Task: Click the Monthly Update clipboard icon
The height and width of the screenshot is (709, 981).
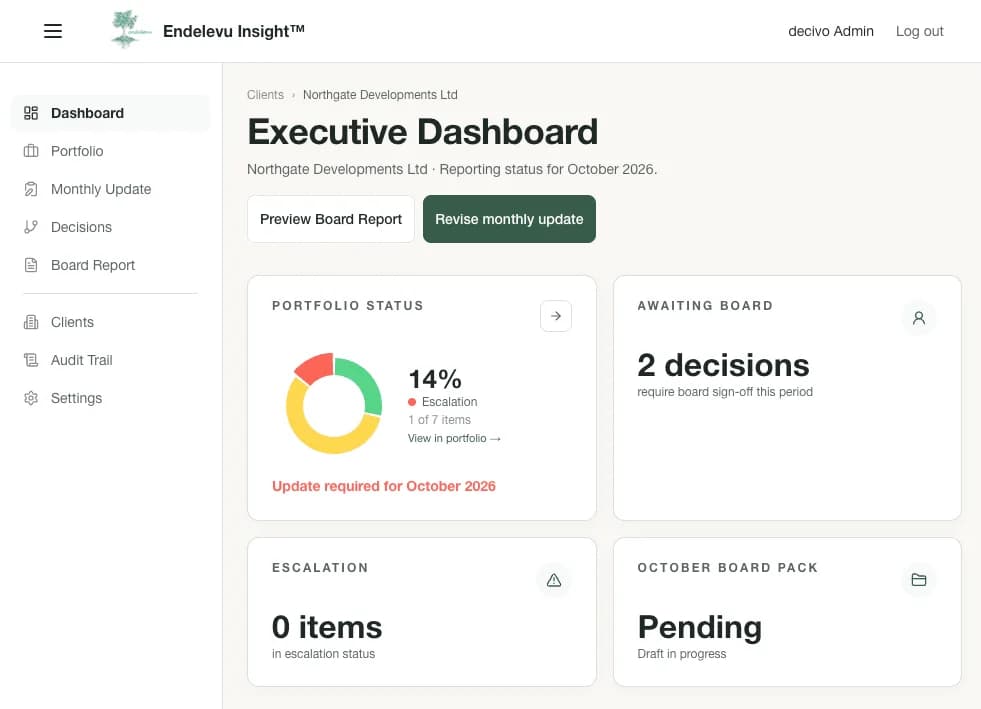Action: 31,189
